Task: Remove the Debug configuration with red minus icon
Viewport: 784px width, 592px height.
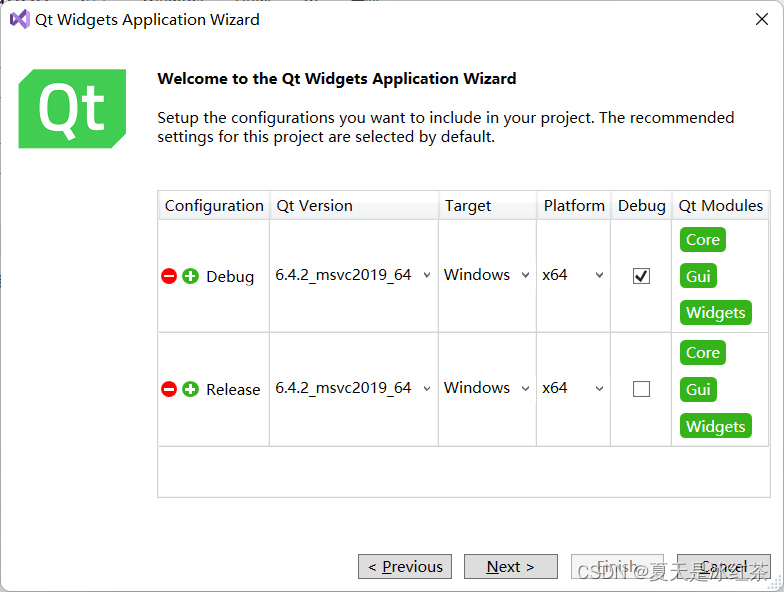Action: click(169, 276)
